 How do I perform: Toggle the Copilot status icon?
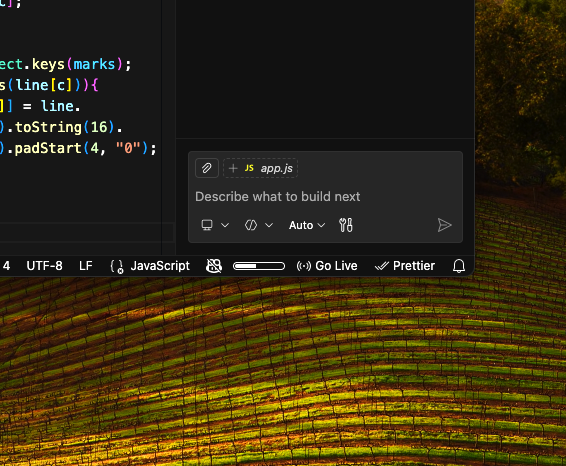(214, 266)
